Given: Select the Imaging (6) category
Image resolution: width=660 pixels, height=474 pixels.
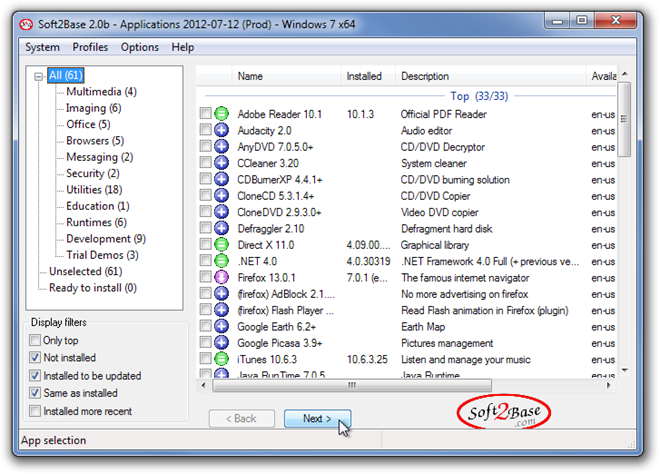Looking at the screenshot, I should [94, 108].
